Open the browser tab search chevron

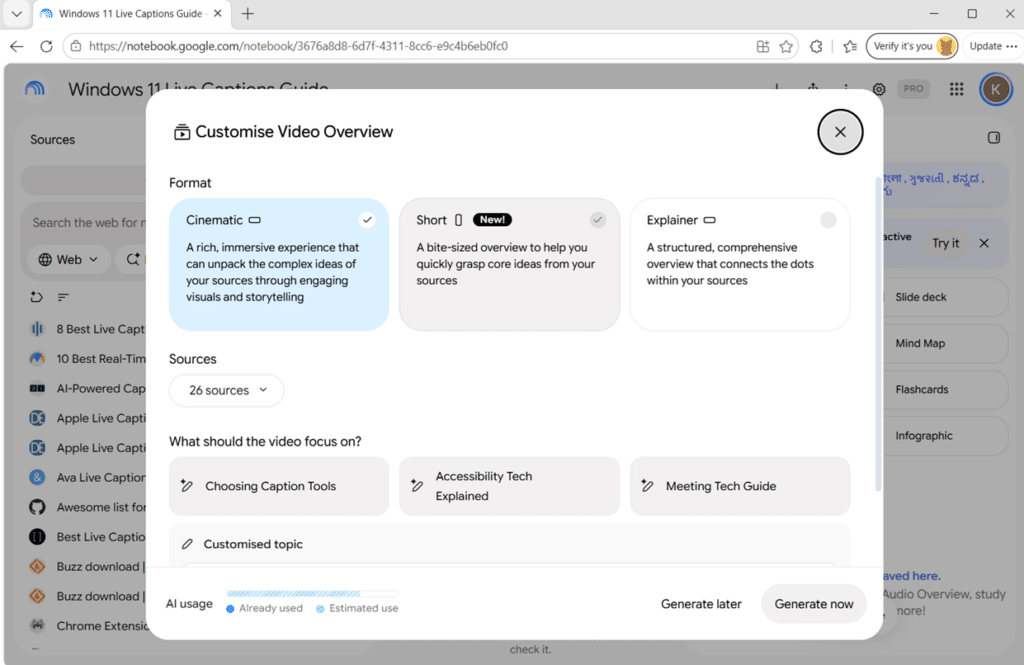(17, 14)
